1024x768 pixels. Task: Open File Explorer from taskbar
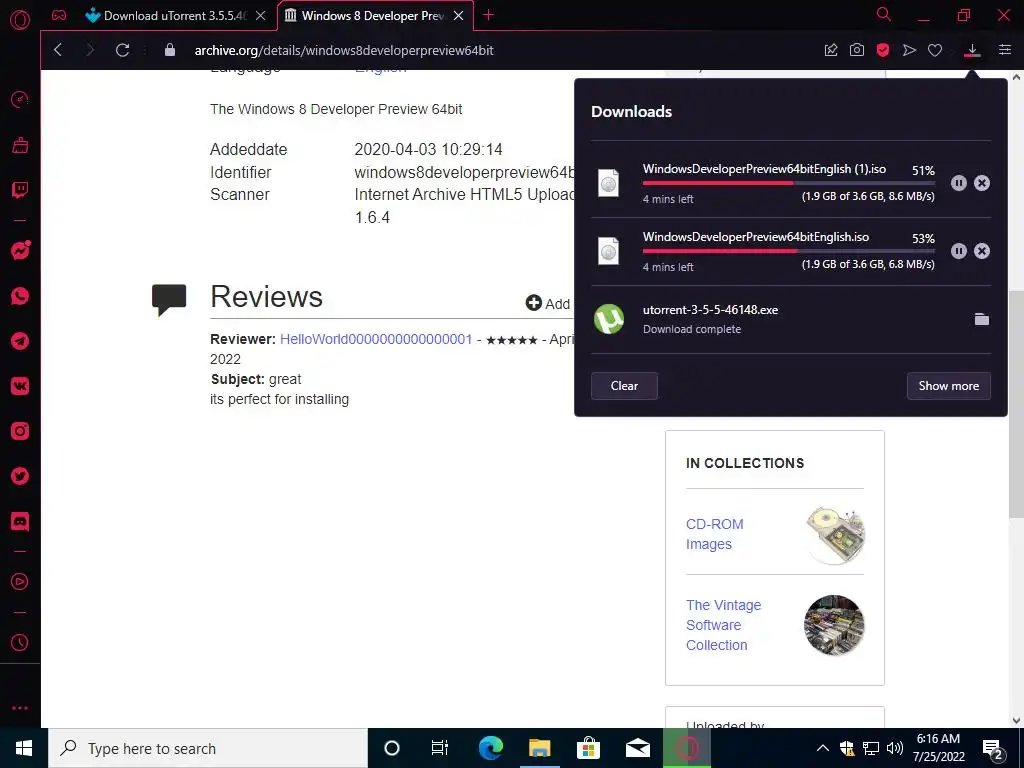[539, 748]
